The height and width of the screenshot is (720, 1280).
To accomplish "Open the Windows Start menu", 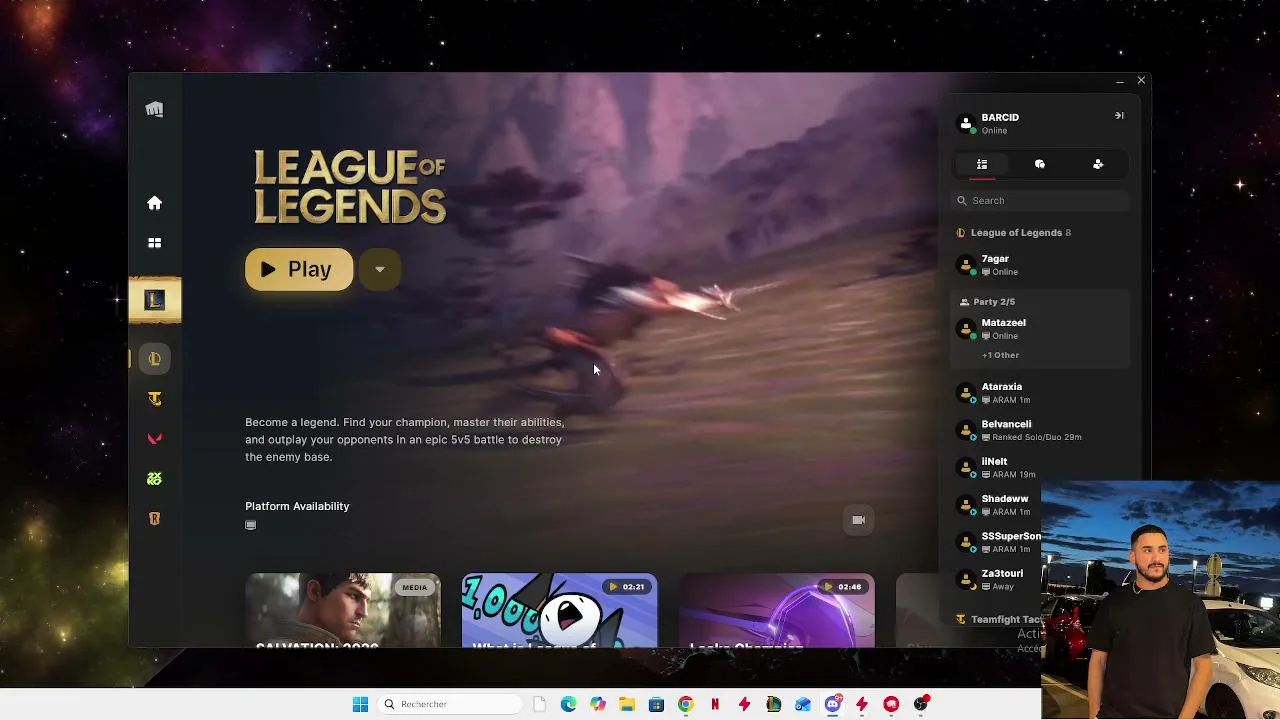I will (360, 704).
